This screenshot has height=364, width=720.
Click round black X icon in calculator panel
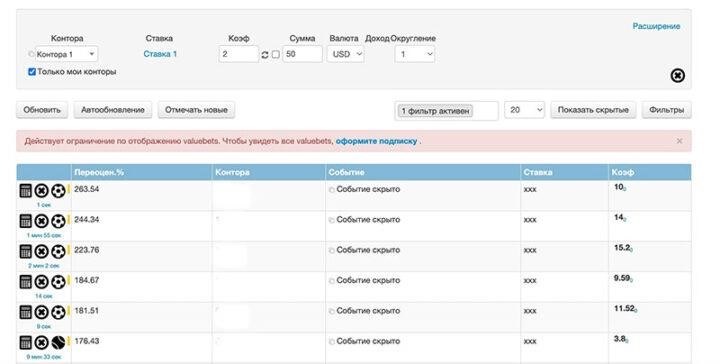point(678,76)
